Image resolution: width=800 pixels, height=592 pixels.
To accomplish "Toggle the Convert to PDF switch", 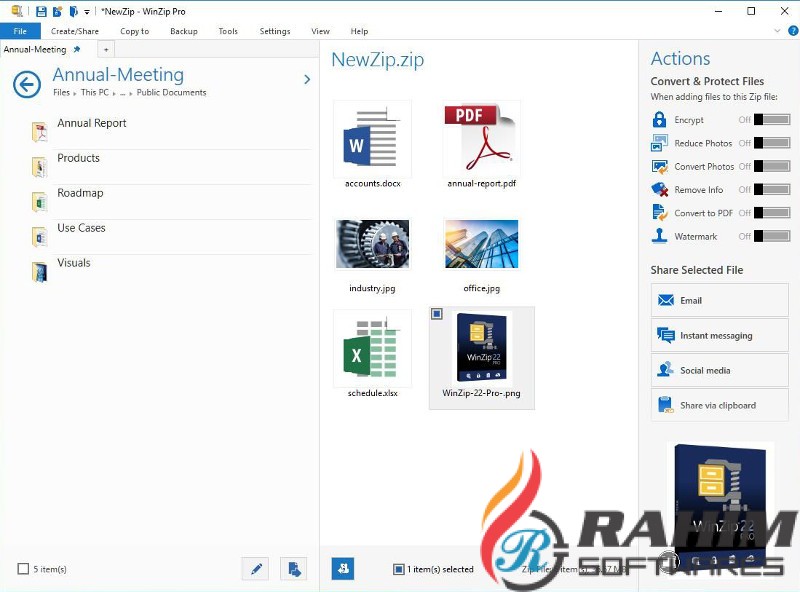I will click(x=772, y=213).
